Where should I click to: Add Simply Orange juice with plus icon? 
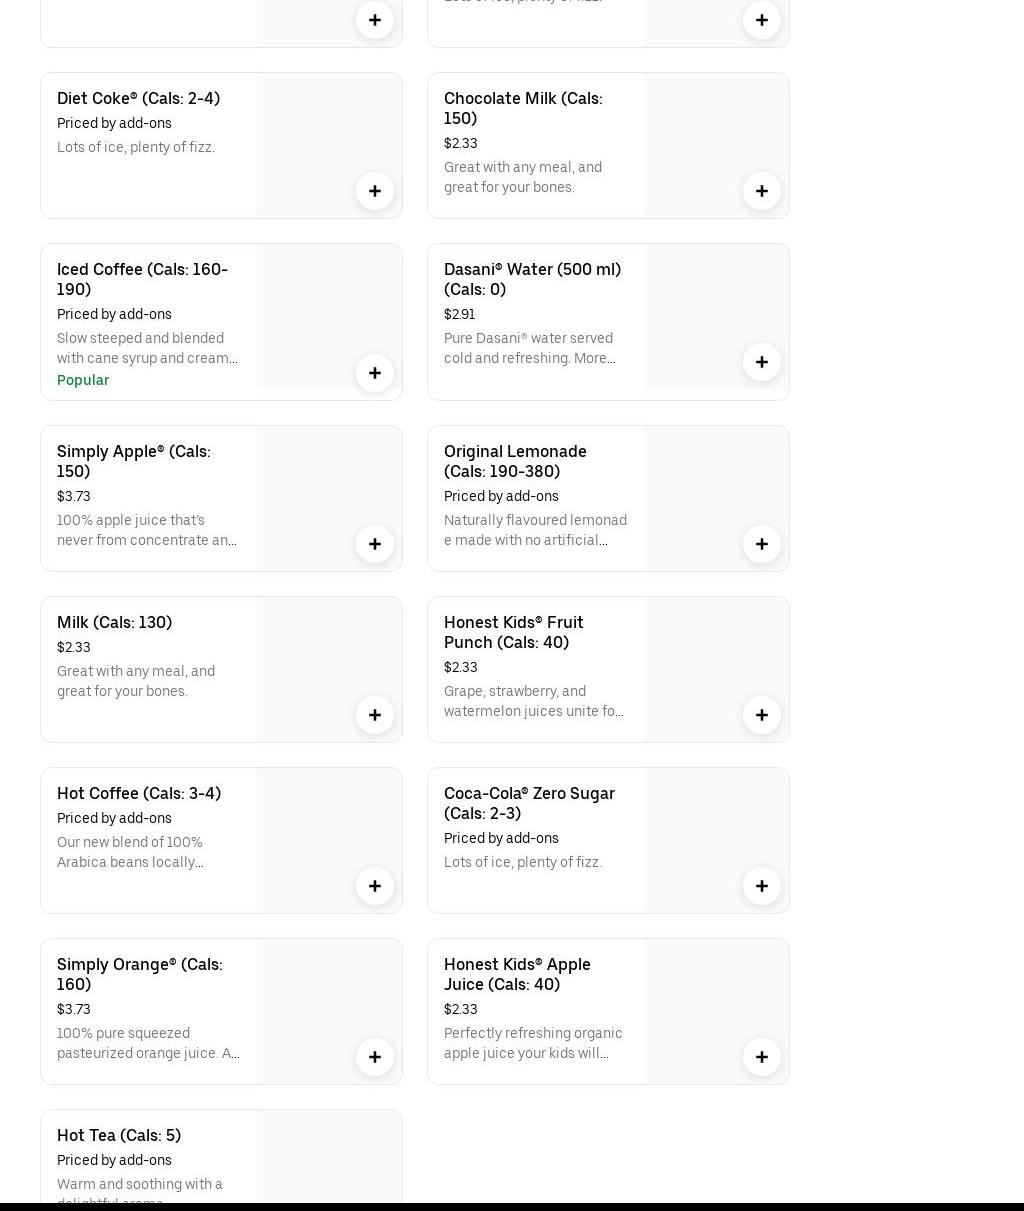(375, 1057)
